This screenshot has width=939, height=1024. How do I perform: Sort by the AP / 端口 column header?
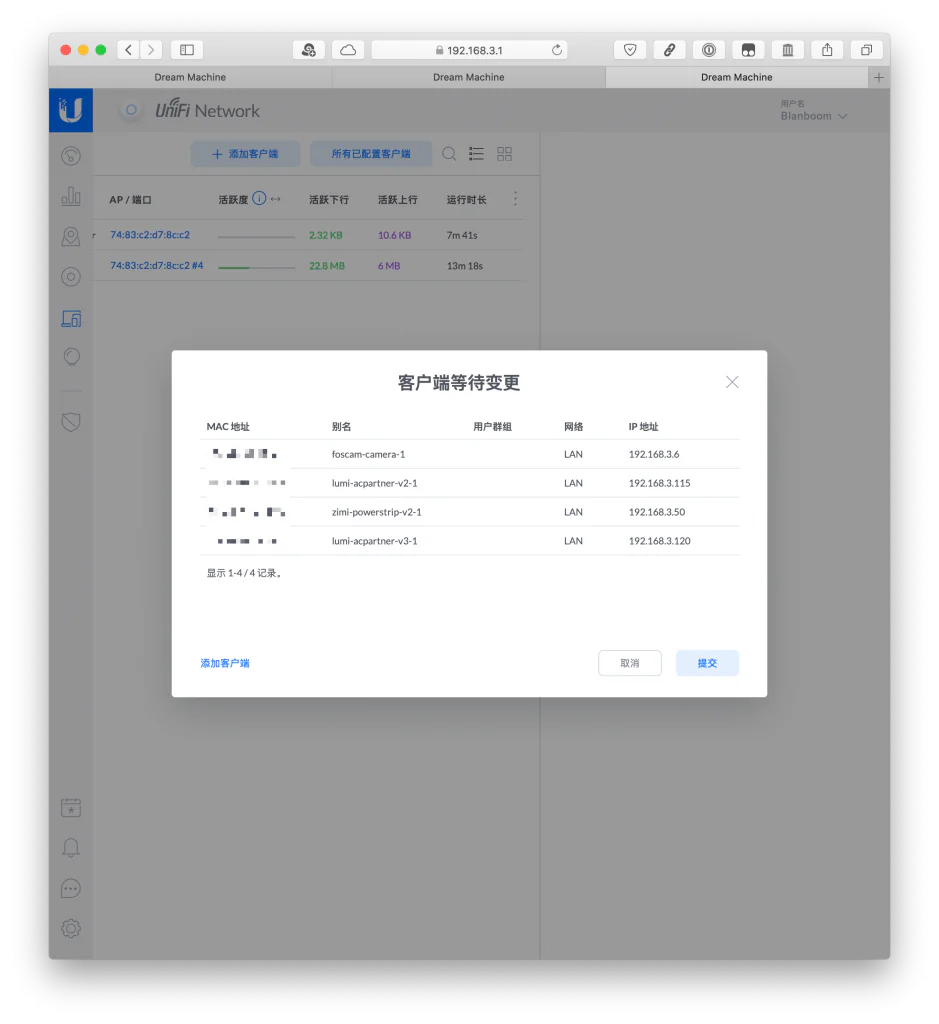tap(131, 200)
